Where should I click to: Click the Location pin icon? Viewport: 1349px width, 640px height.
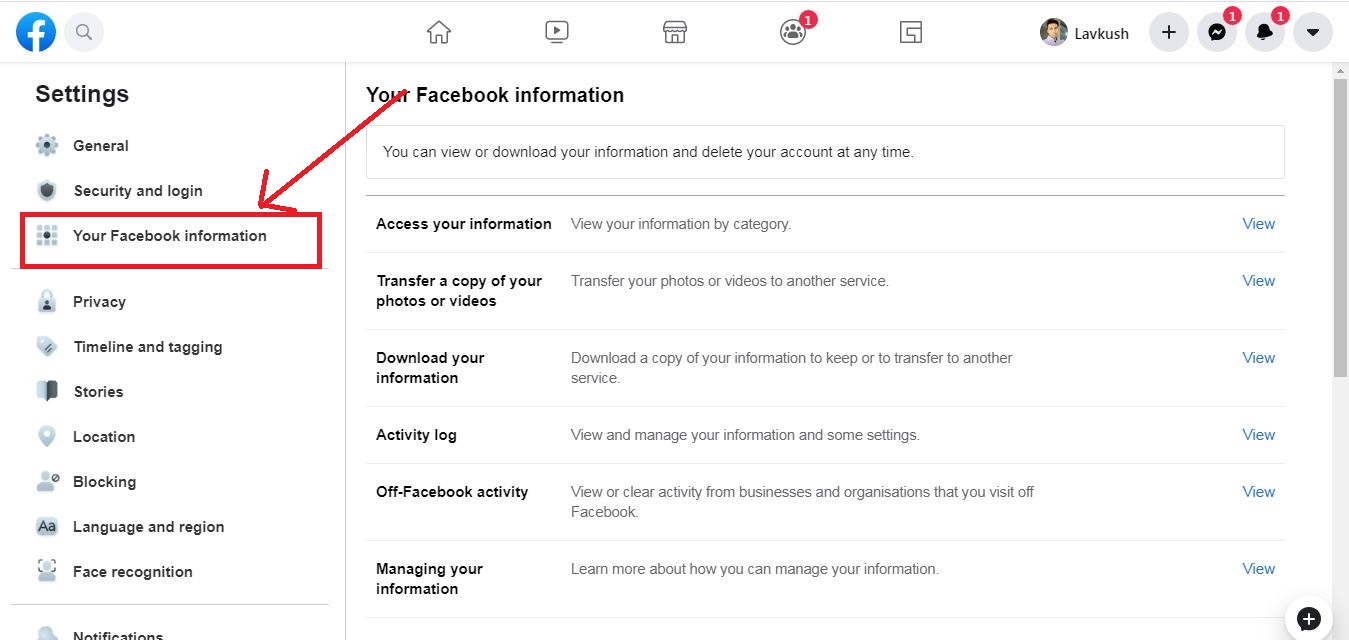point(47,436)
